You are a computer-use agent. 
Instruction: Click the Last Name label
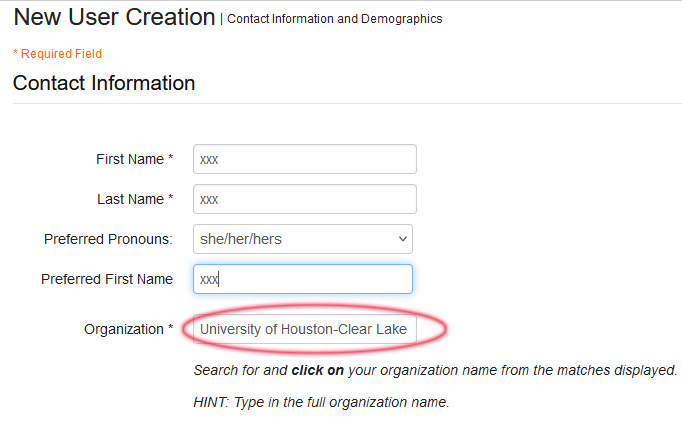(x=130, y=199)
